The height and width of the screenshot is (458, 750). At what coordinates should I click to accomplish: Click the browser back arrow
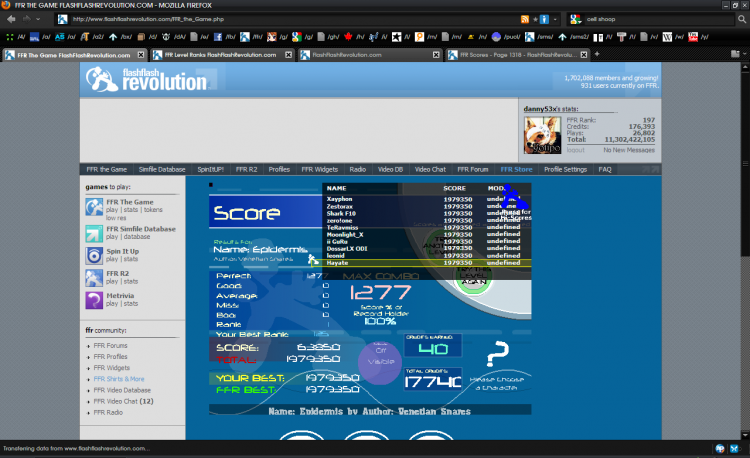pyautogui.click(x=11, y=19)
